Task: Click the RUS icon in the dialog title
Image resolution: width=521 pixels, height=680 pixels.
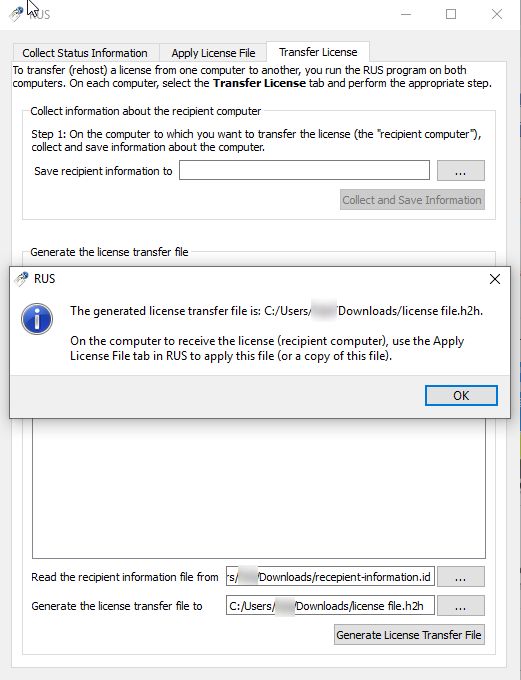Action: tap(21, 279)
